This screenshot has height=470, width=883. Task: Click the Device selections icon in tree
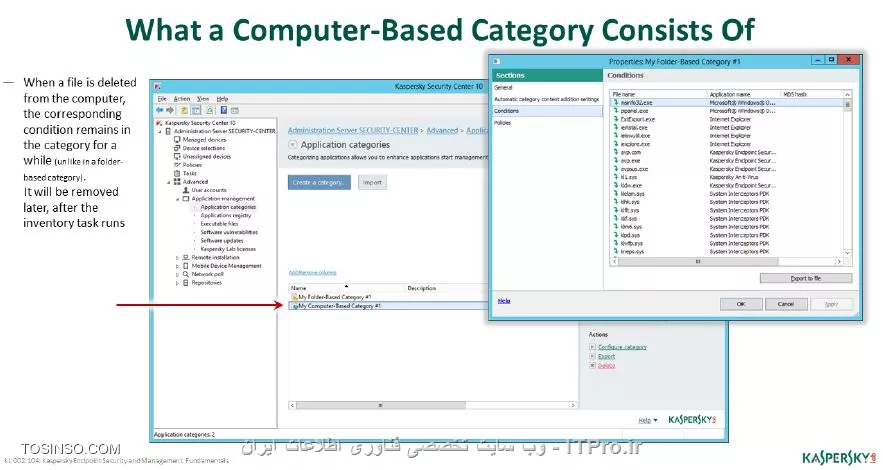(177, 148)
